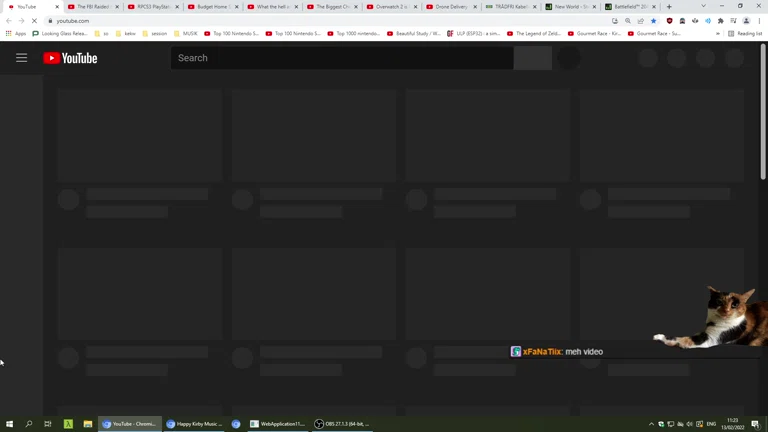This screenshot has height=432, width=768.
Task: Stop loading the page
Action: pyautogui.click(x=33, y=21)
